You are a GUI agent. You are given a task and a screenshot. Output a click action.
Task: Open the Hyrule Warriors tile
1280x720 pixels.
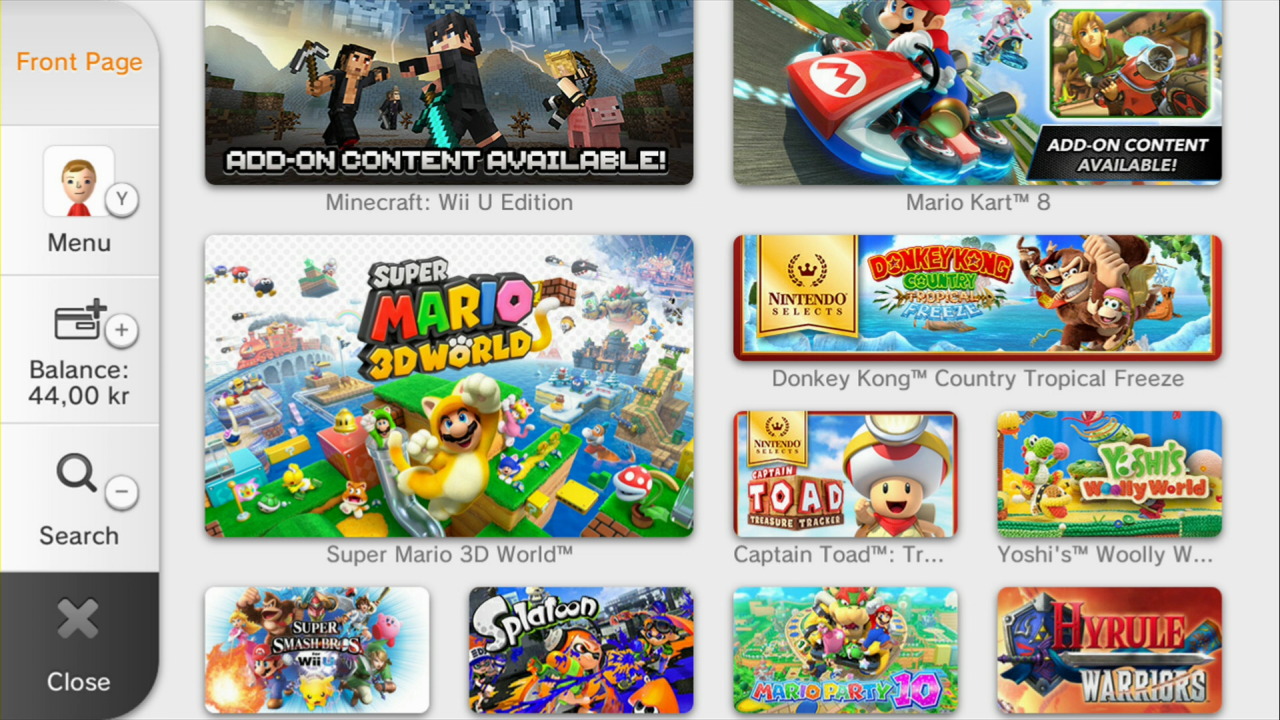click(x=1109, y=650)
